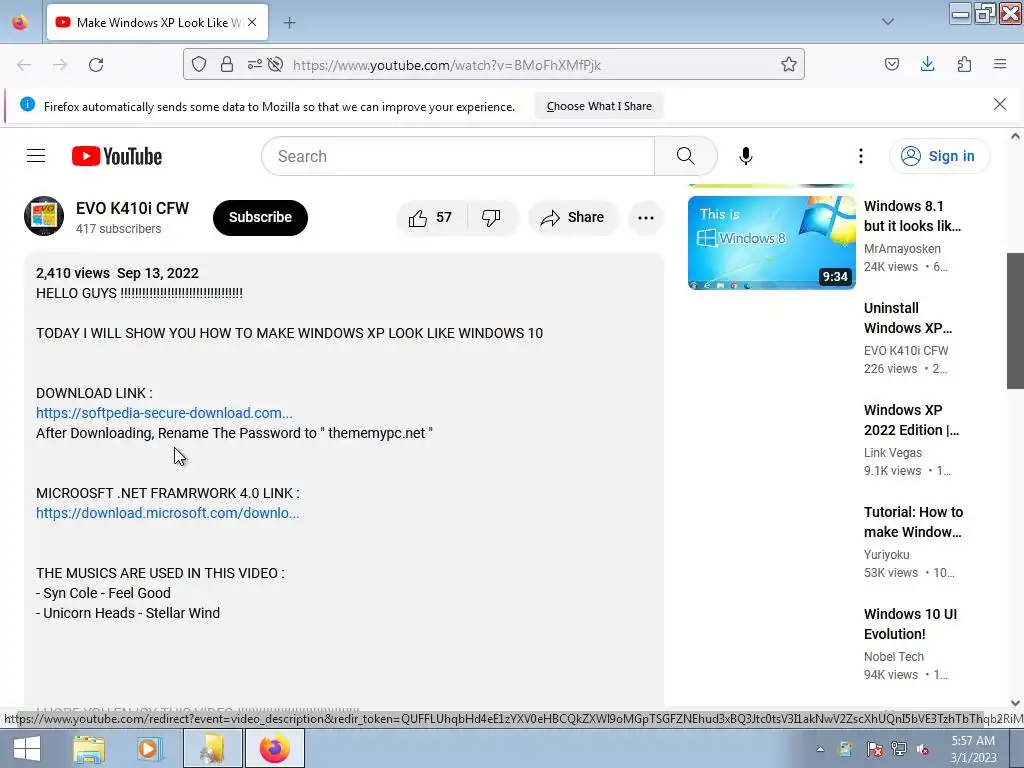1024x768 pixels.
Task: Show hidden system tray icons arrow
Action: 820,749
